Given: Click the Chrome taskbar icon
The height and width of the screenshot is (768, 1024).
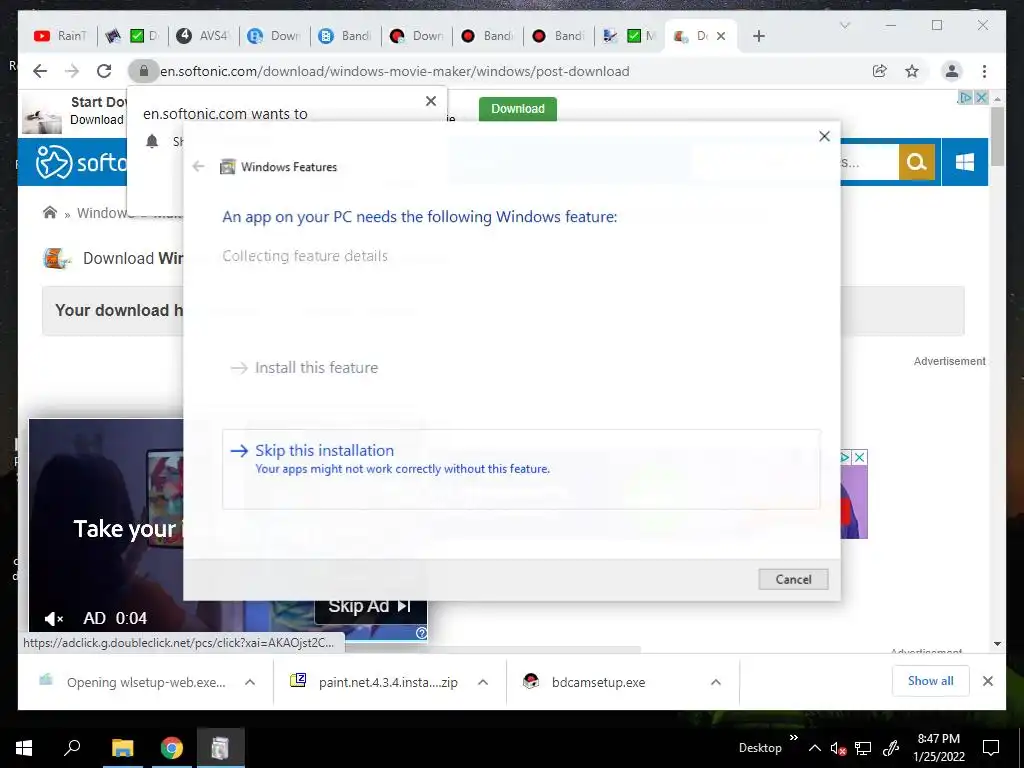Looking at the screenshot, I should (x=172, y=748).
